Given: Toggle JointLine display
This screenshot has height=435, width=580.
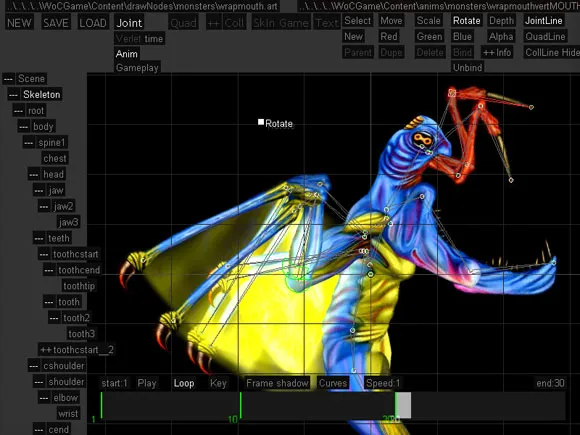Looking at the screenshot, I should click(544, 21).
